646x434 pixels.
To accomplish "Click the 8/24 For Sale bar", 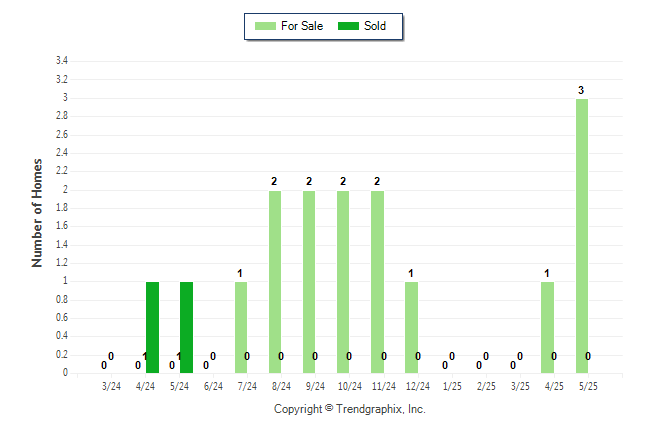I will tap(275, 282).
